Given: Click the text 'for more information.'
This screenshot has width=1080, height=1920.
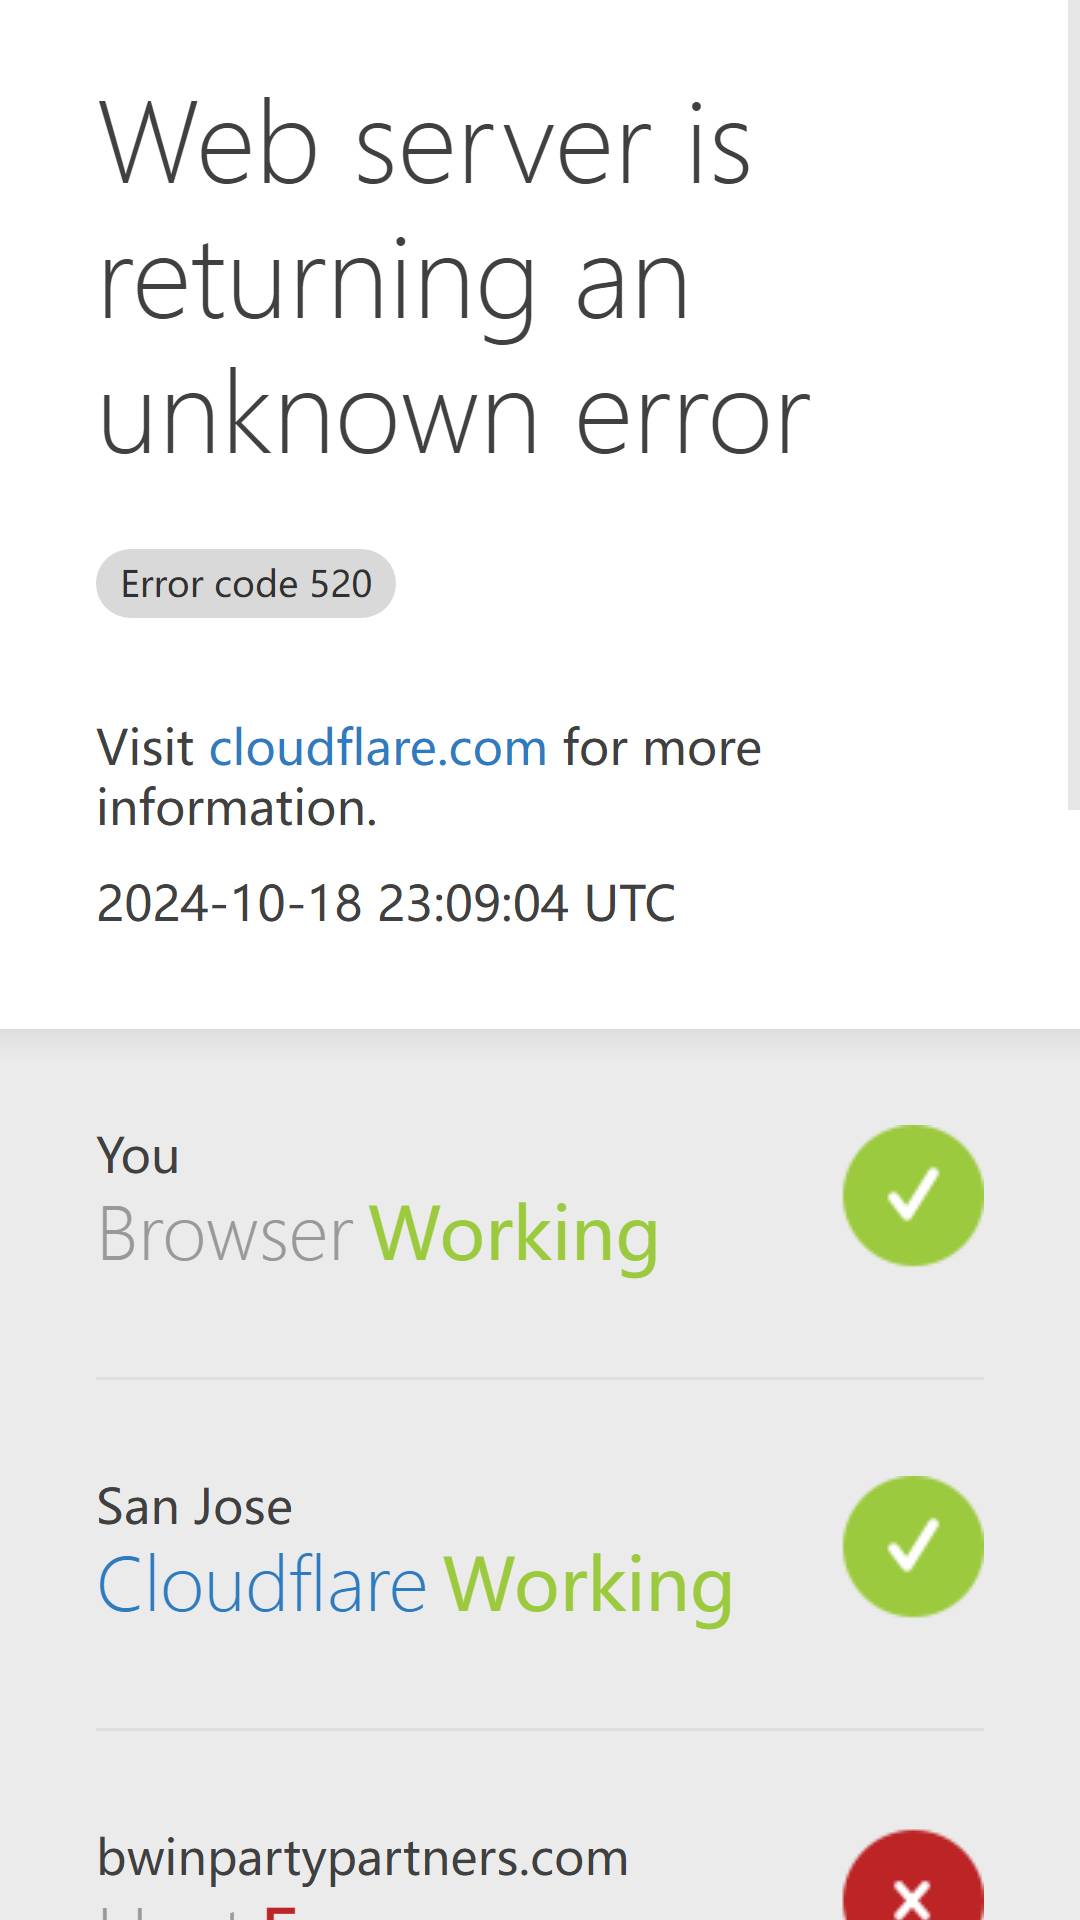Looking at the screenshot, I should [429, 777].
